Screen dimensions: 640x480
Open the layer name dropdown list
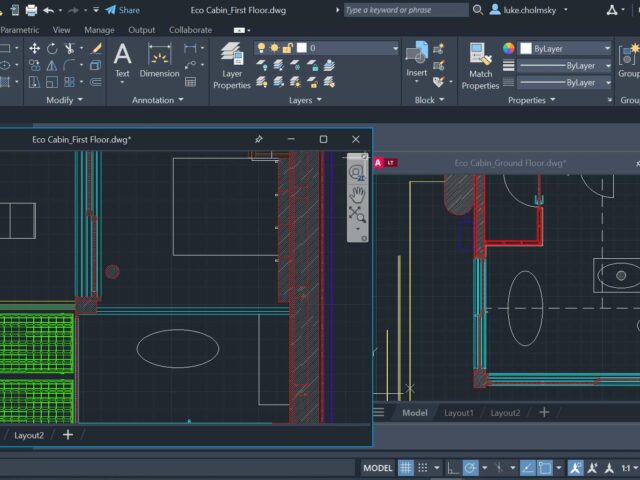[x=395, y=48]
